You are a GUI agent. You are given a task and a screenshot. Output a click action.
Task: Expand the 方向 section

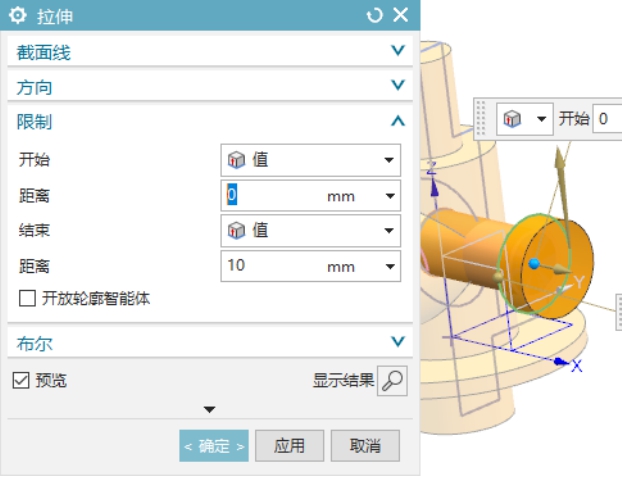click(398, 85)
